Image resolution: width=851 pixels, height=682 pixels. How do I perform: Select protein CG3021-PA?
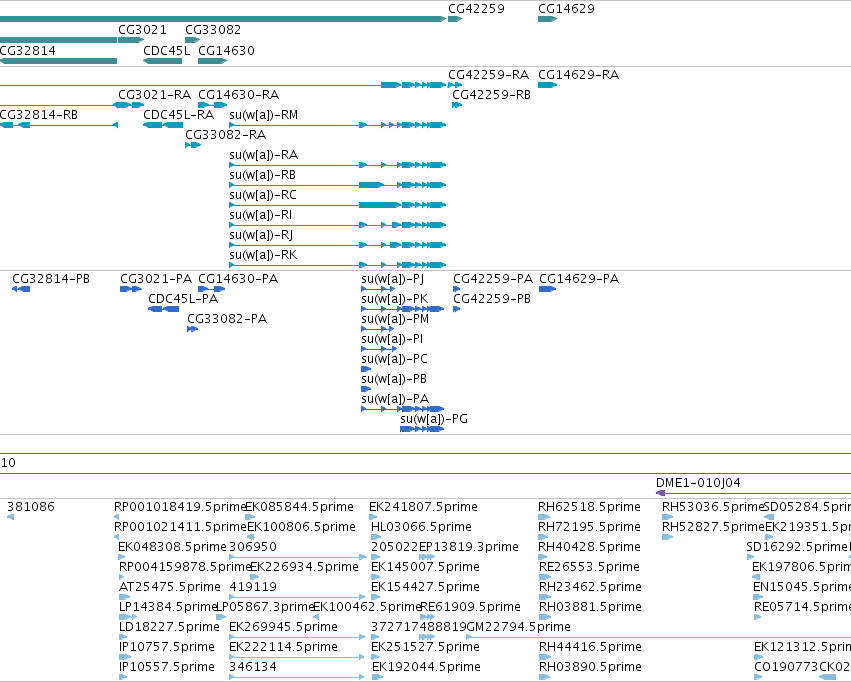pos(156,279)
